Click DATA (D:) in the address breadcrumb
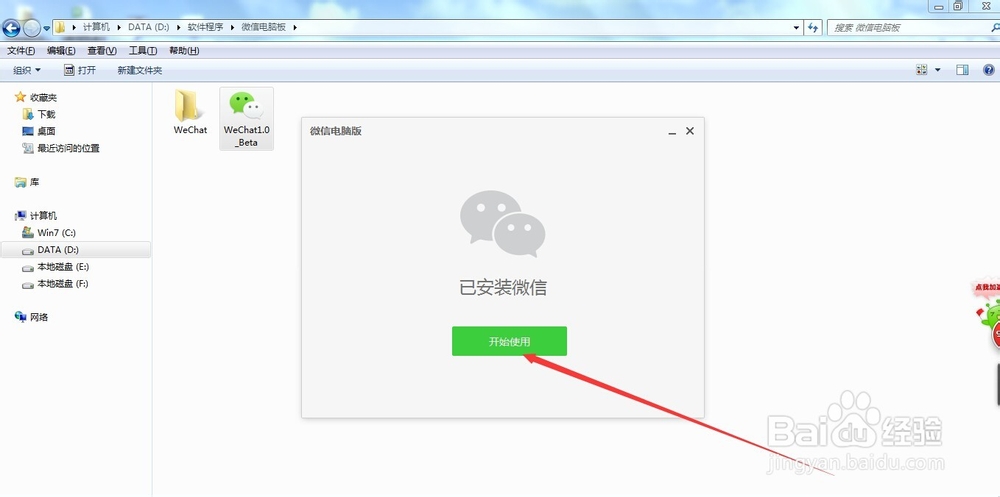 [x=149, y=27]
